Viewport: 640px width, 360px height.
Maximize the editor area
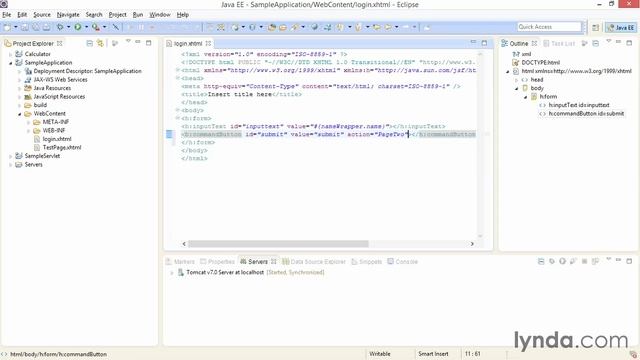(484, 42)
